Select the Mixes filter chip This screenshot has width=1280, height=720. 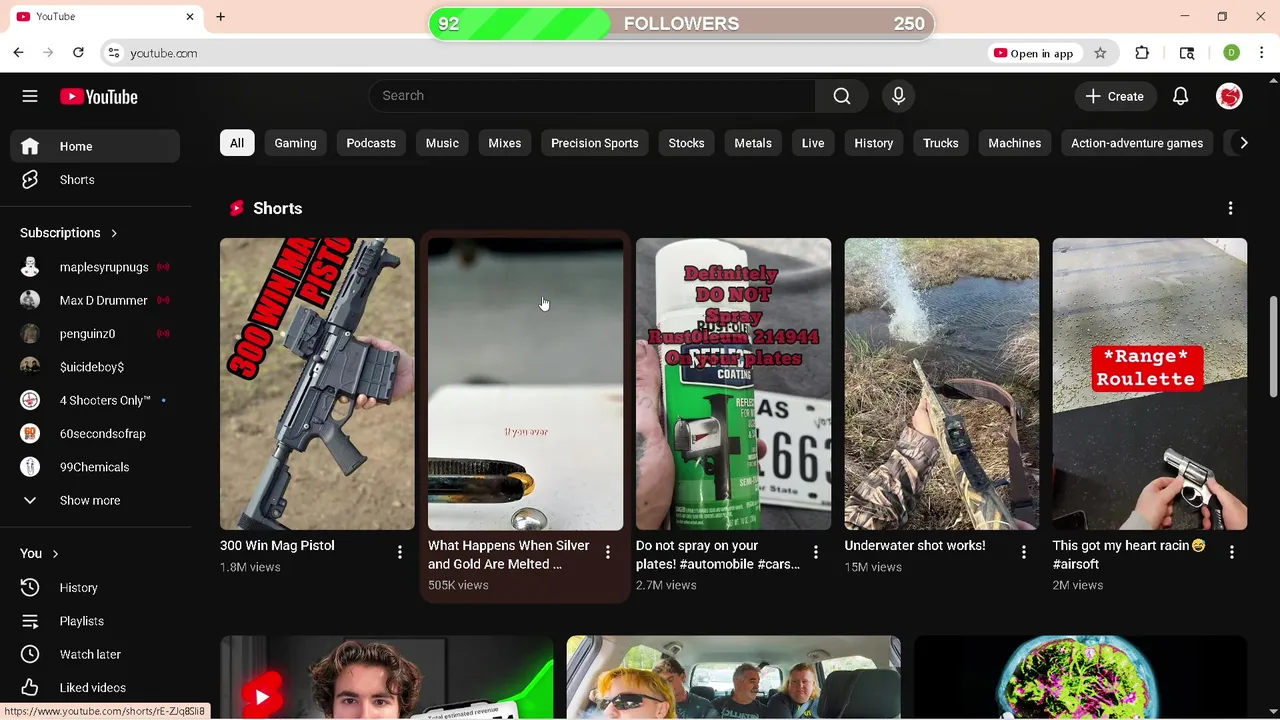[x=504, y=143]
